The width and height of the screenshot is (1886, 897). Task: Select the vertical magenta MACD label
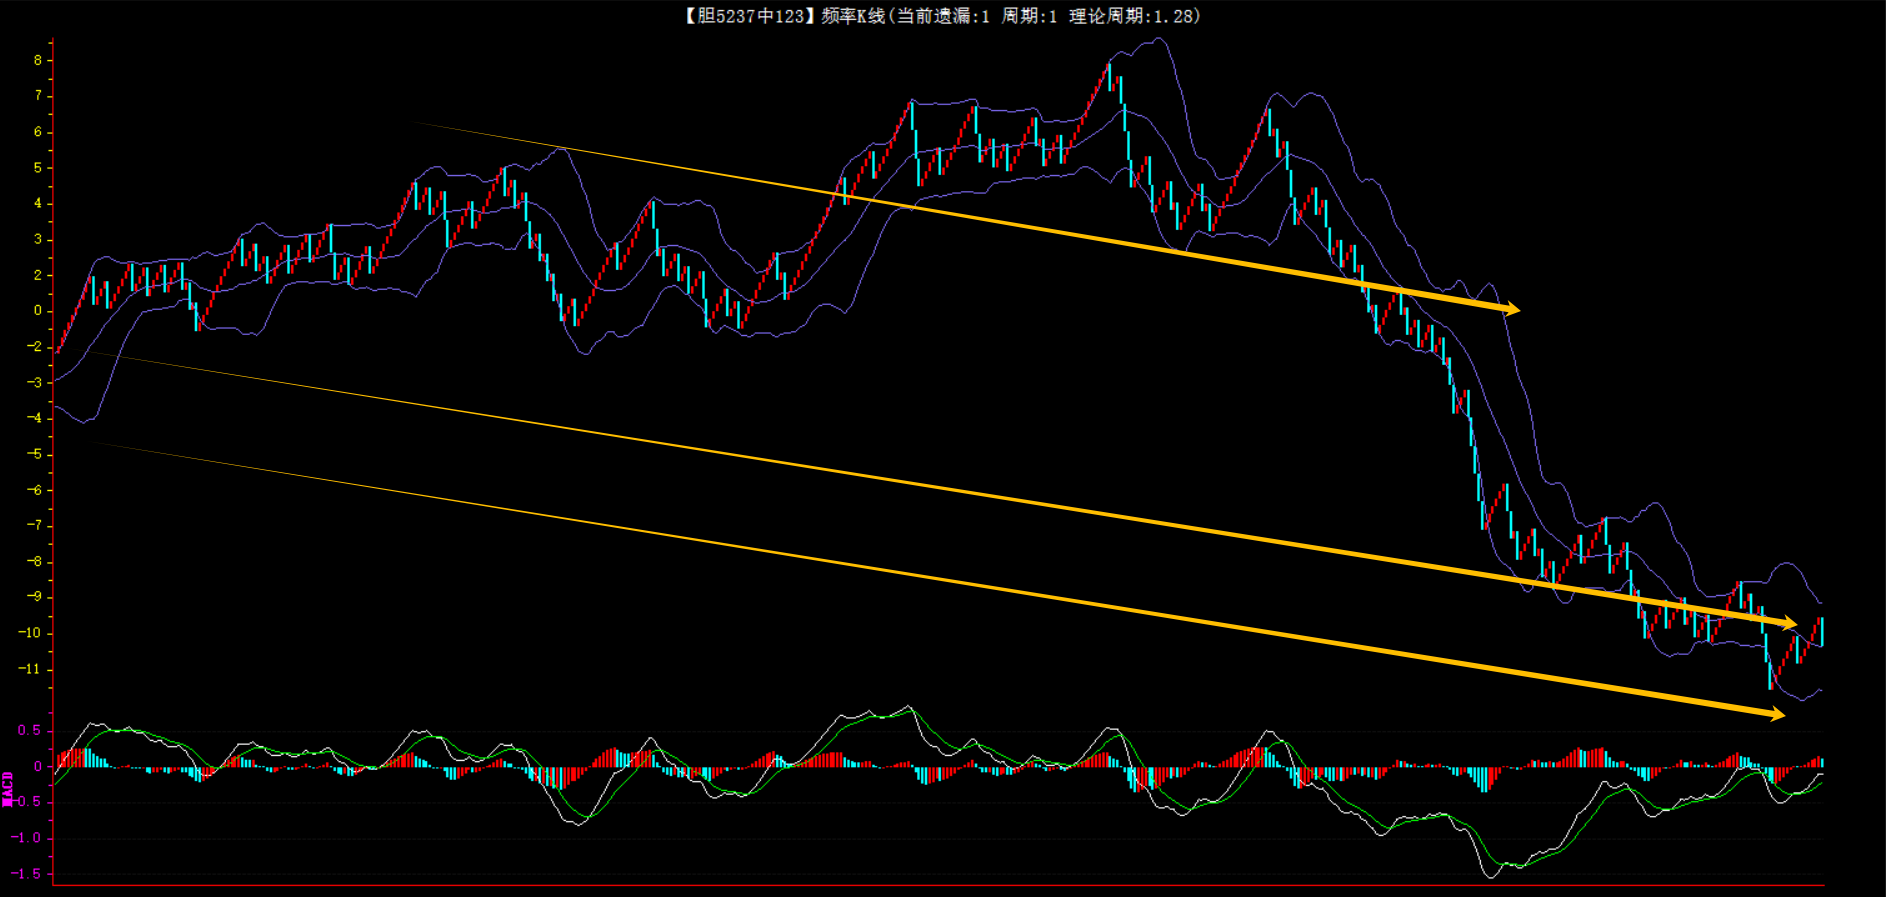(8, 788)
